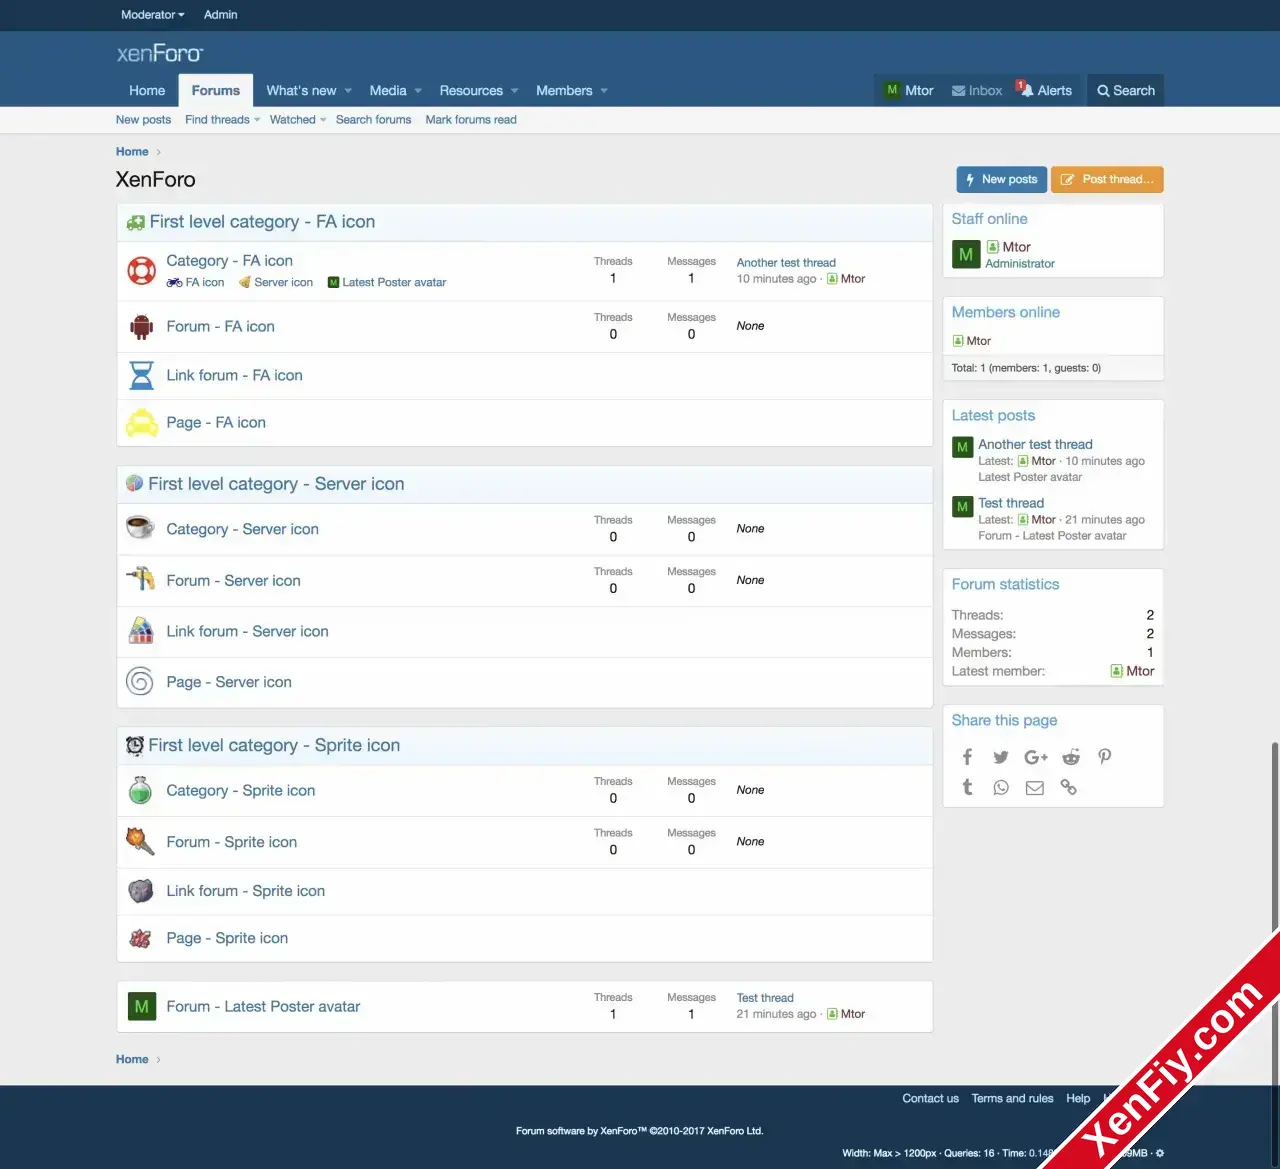Expand the Members menu arrow
This screenshot has height=1169, width=1280.
[604, 91]
